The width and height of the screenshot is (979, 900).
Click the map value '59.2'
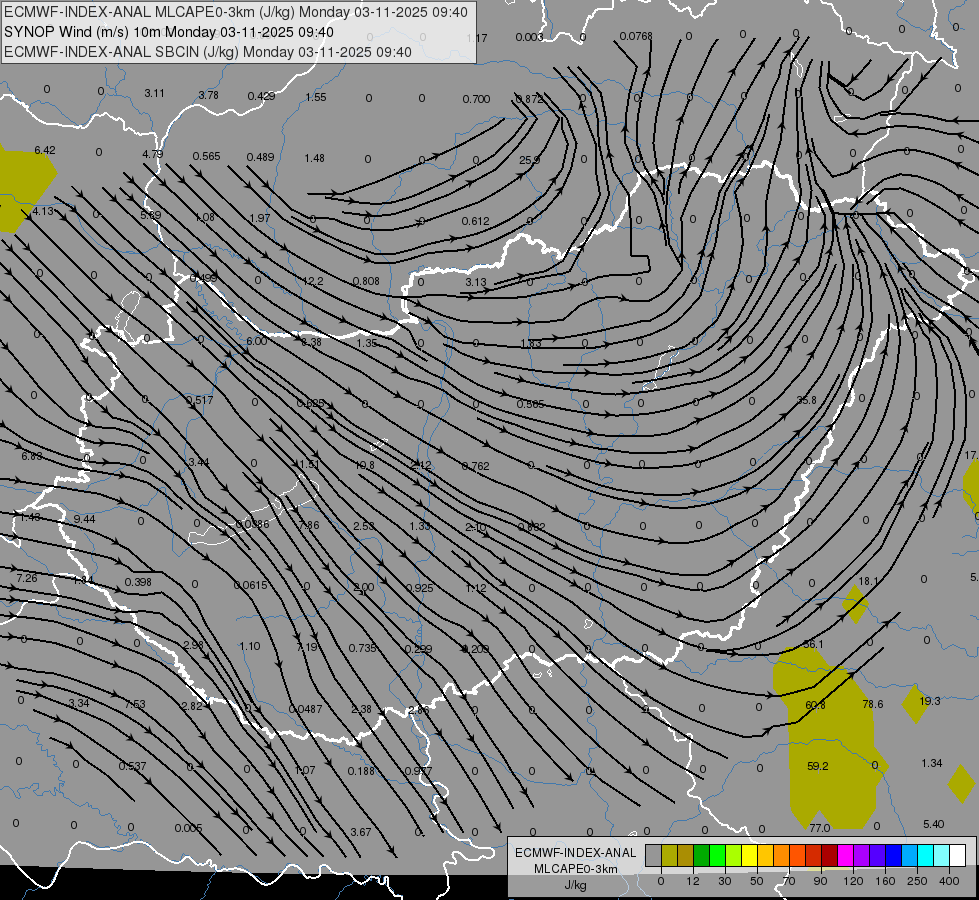817,766
